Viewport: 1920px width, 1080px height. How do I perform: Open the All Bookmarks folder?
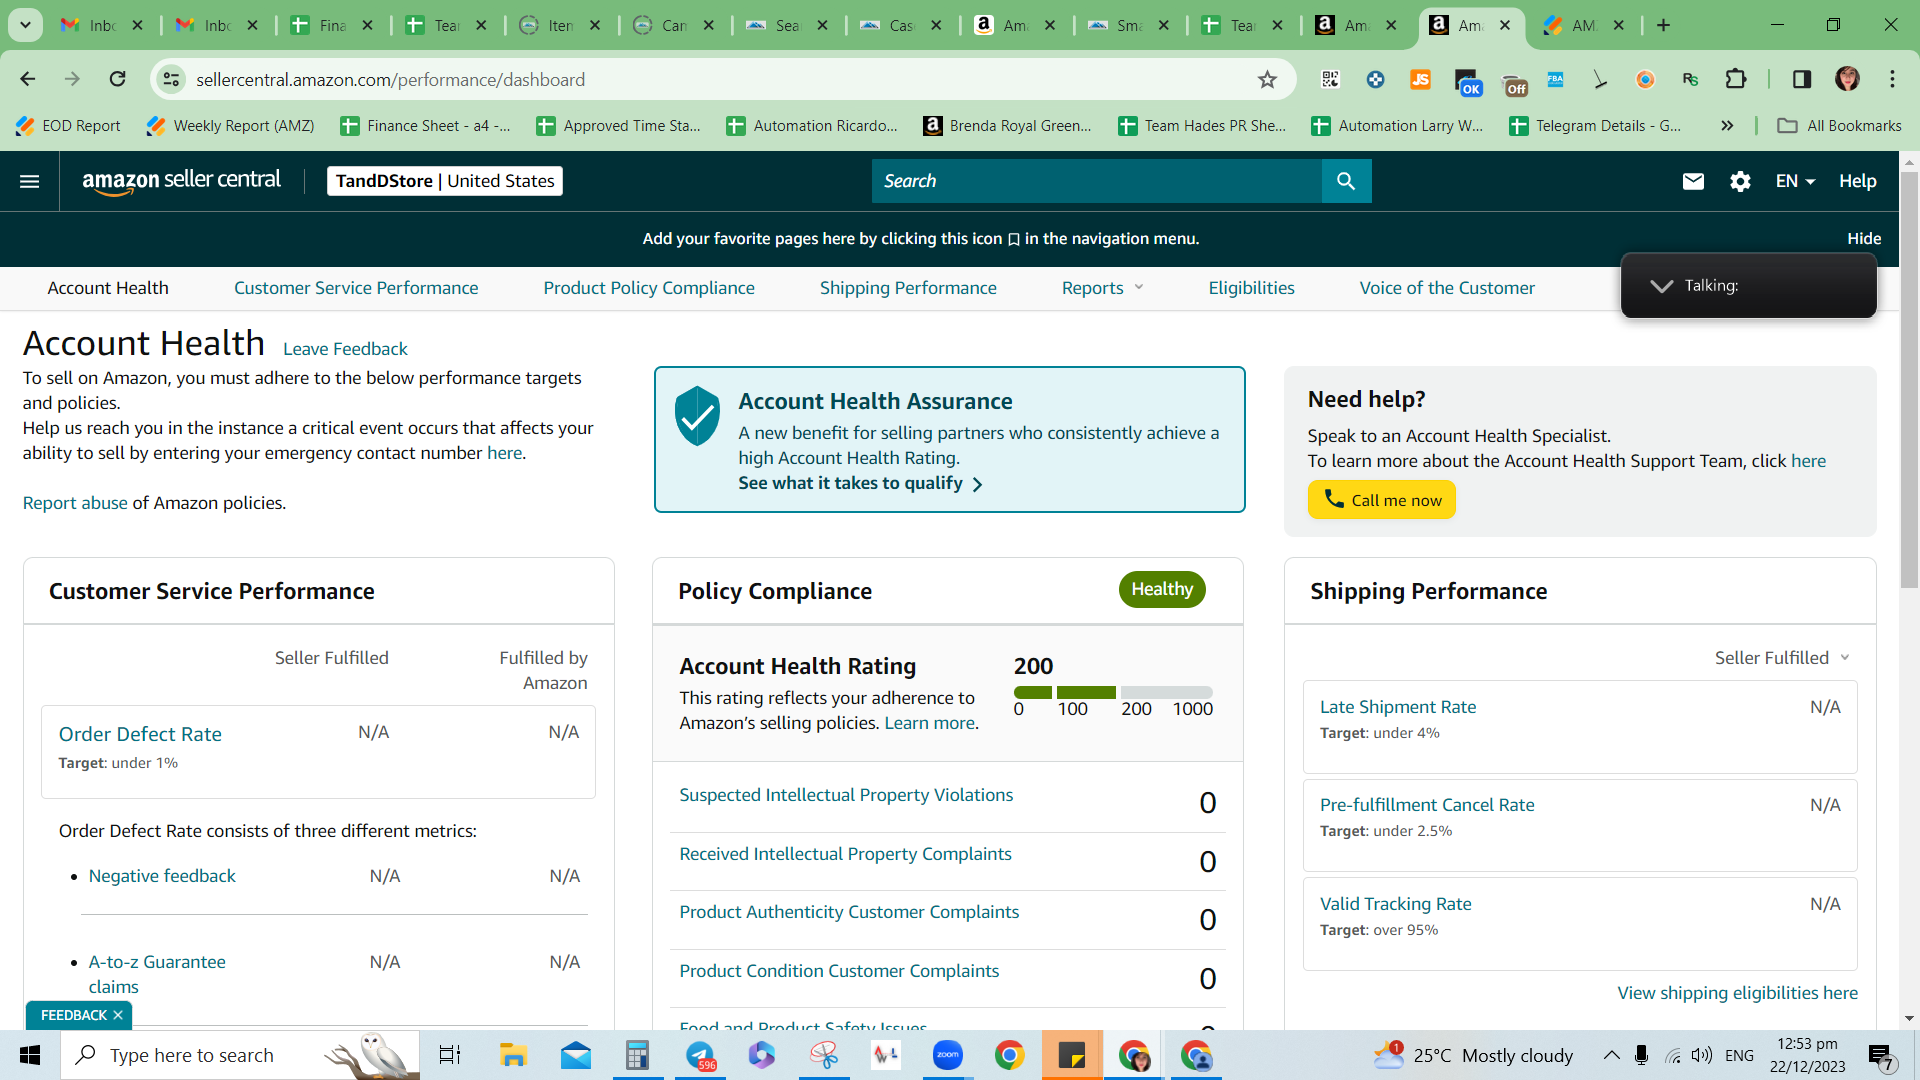(x=1839, y=125)
